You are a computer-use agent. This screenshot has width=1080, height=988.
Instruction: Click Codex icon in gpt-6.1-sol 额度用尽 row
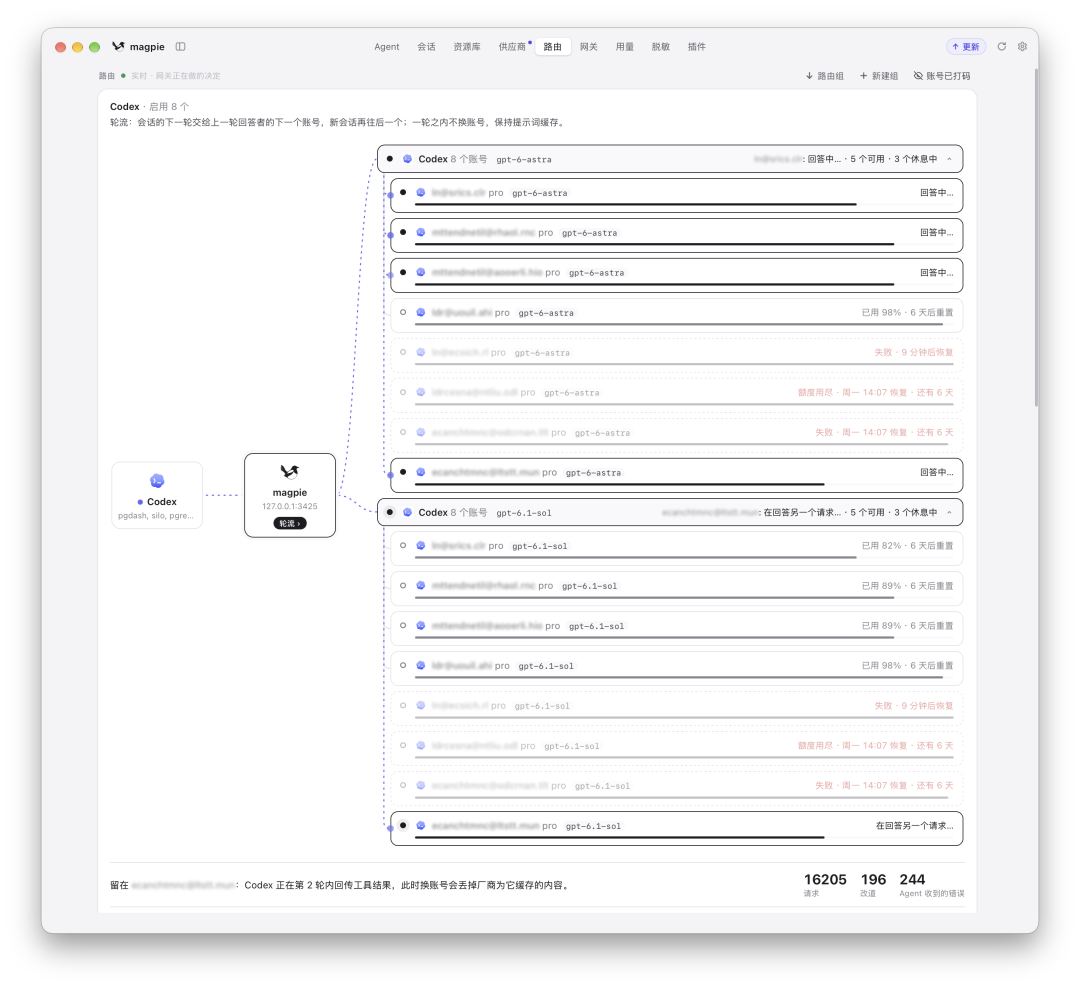click(420, 745)
